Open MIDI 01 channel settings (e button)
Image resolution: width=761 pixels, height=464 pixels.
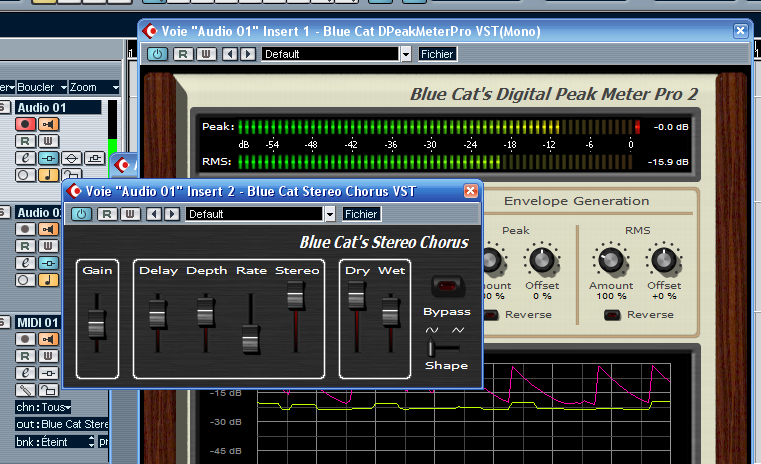point(25,373)
